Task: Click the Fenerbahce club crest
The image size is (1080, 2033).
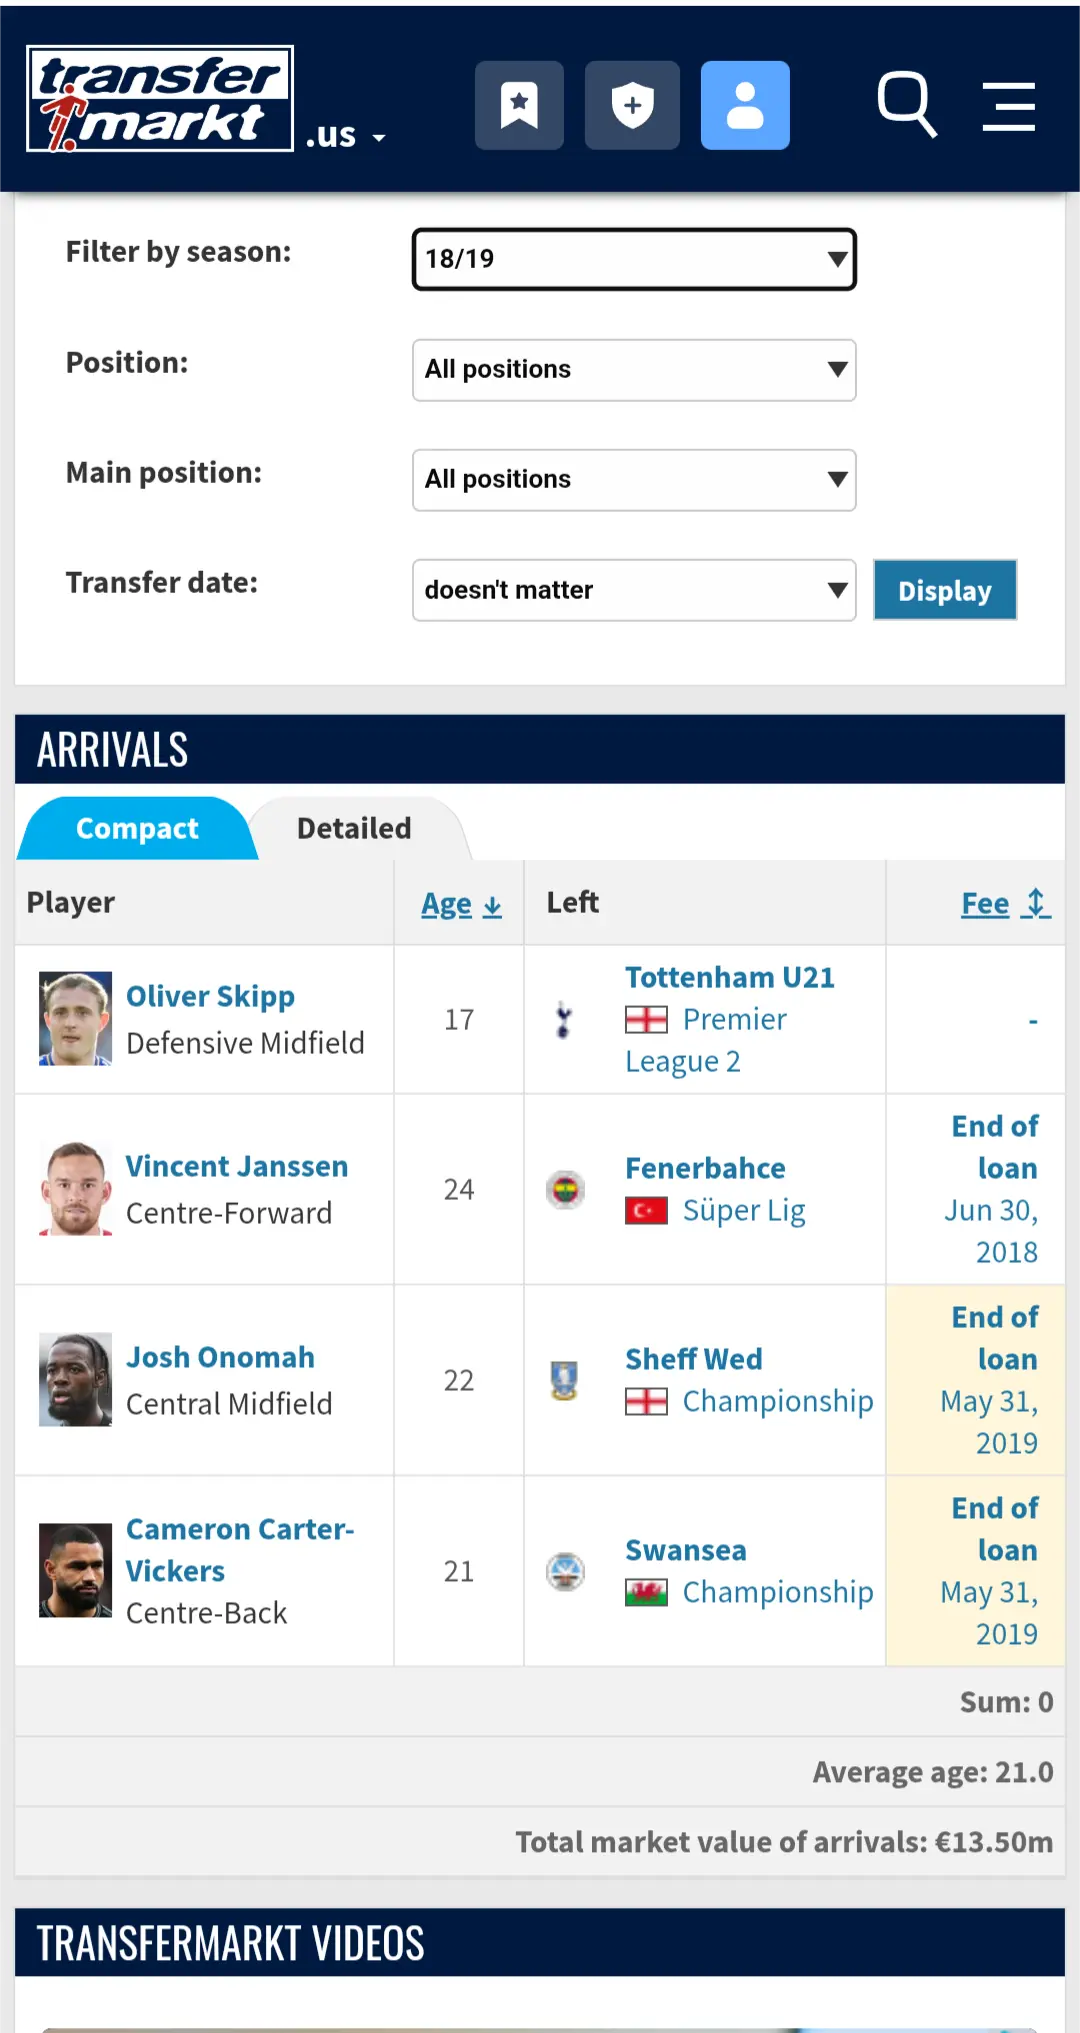Action: 565,1190
